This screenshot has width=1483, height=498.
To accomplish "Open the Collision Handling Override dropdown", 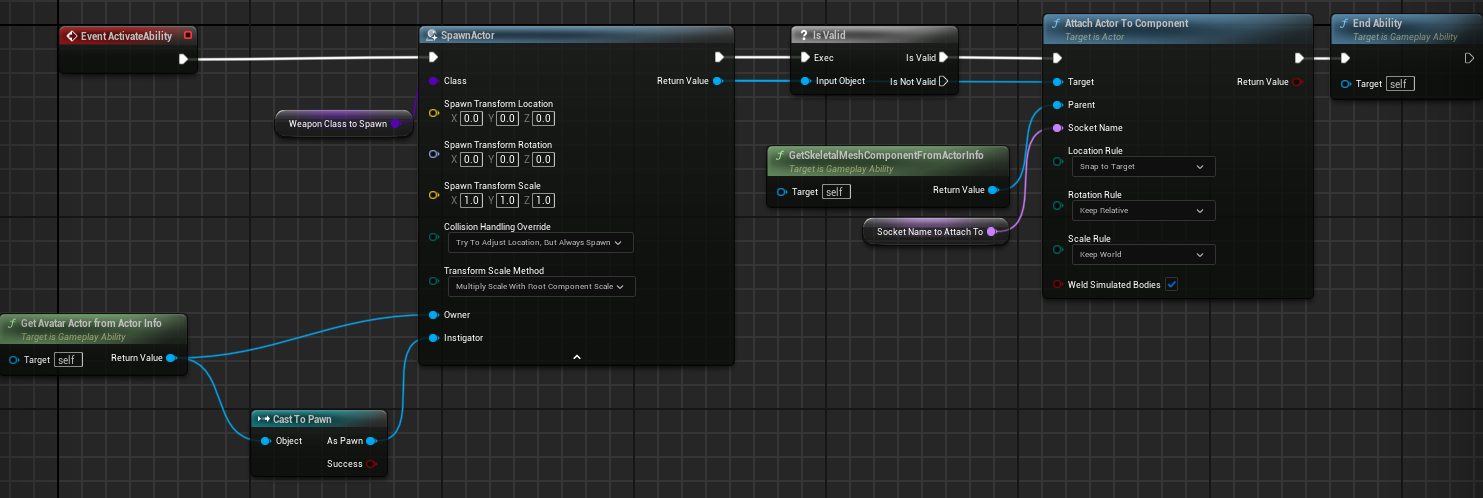I will pos(539,243).
